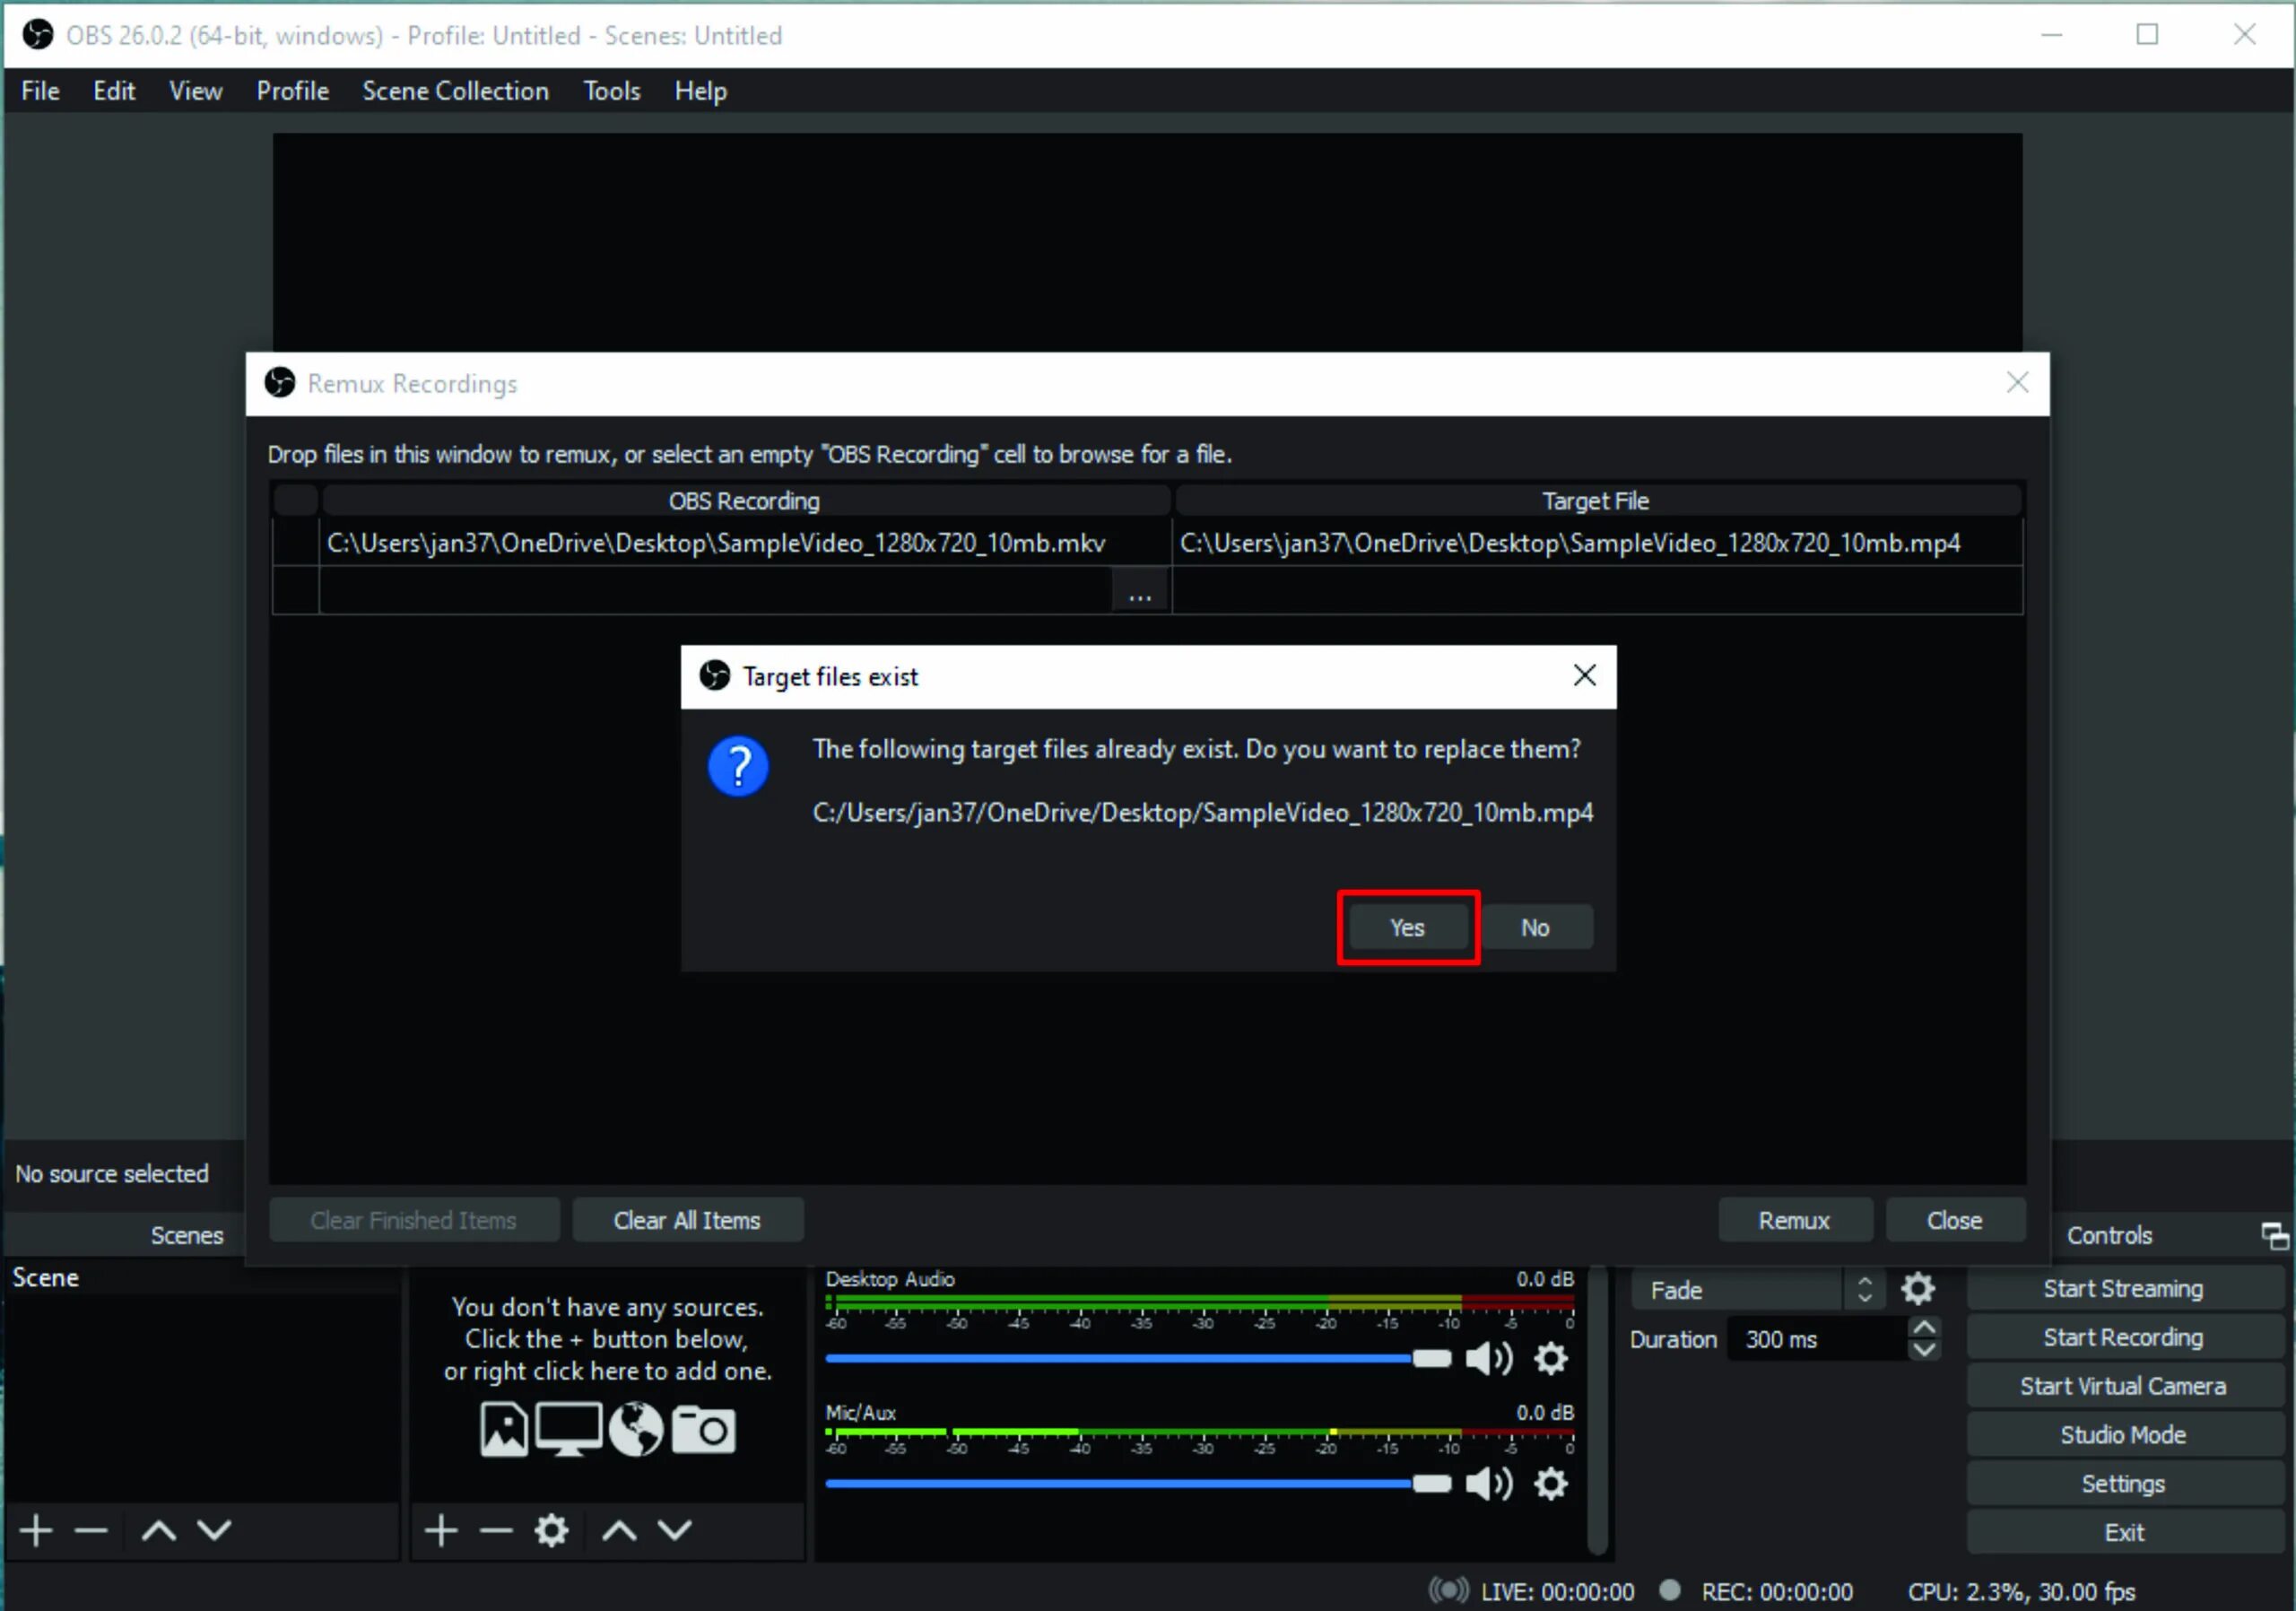
Task: Open source properties gear icon
Action: click(551, 1530)
